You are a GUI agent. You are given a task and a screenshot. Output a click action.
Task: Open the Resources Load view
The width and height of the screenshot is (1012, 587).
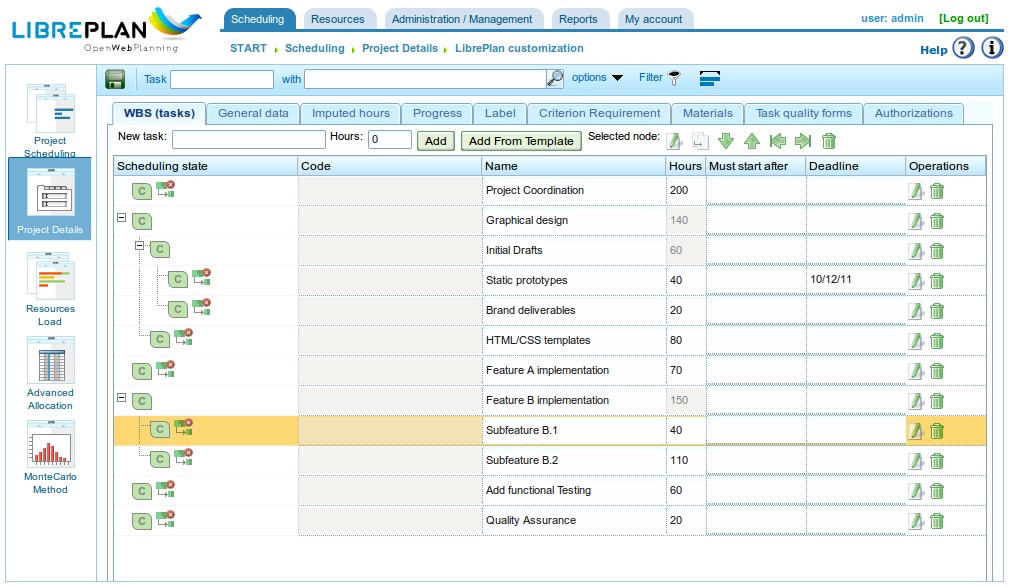click(x=50, y=288)
